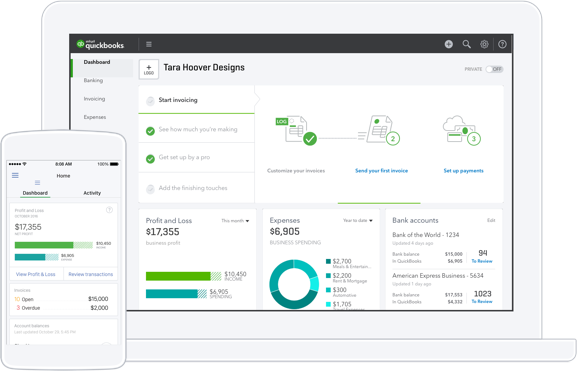Check the Start invoicing step circle

[x=150, y=100]
